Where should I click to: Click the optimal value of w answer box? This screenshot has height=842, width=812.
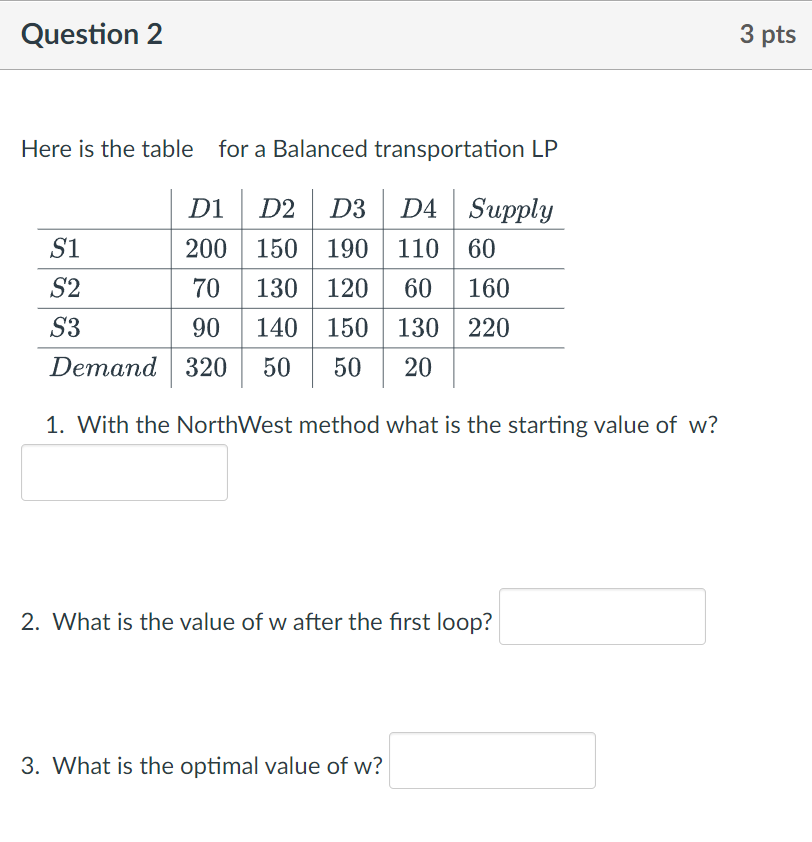(492, 761)
